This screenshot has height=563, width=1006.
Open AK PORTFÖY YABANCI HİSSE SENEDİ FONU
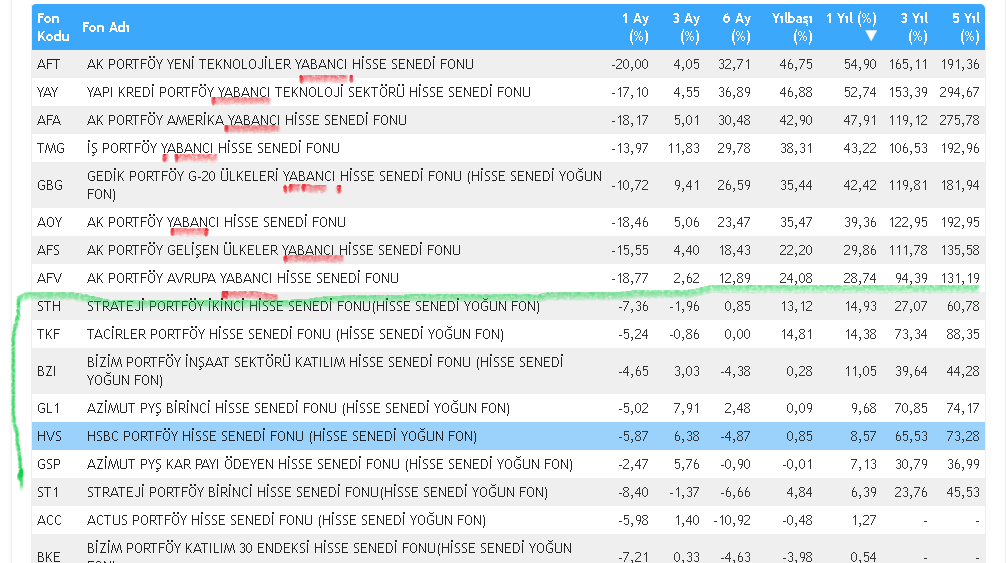coord(216,223)
